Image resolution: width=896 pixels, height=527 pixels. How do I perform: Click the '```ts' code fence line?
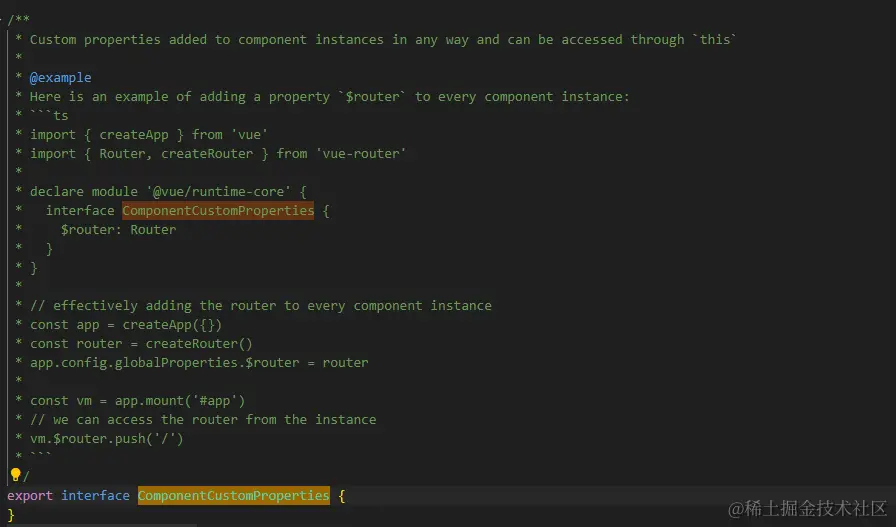tap(49, 115)
